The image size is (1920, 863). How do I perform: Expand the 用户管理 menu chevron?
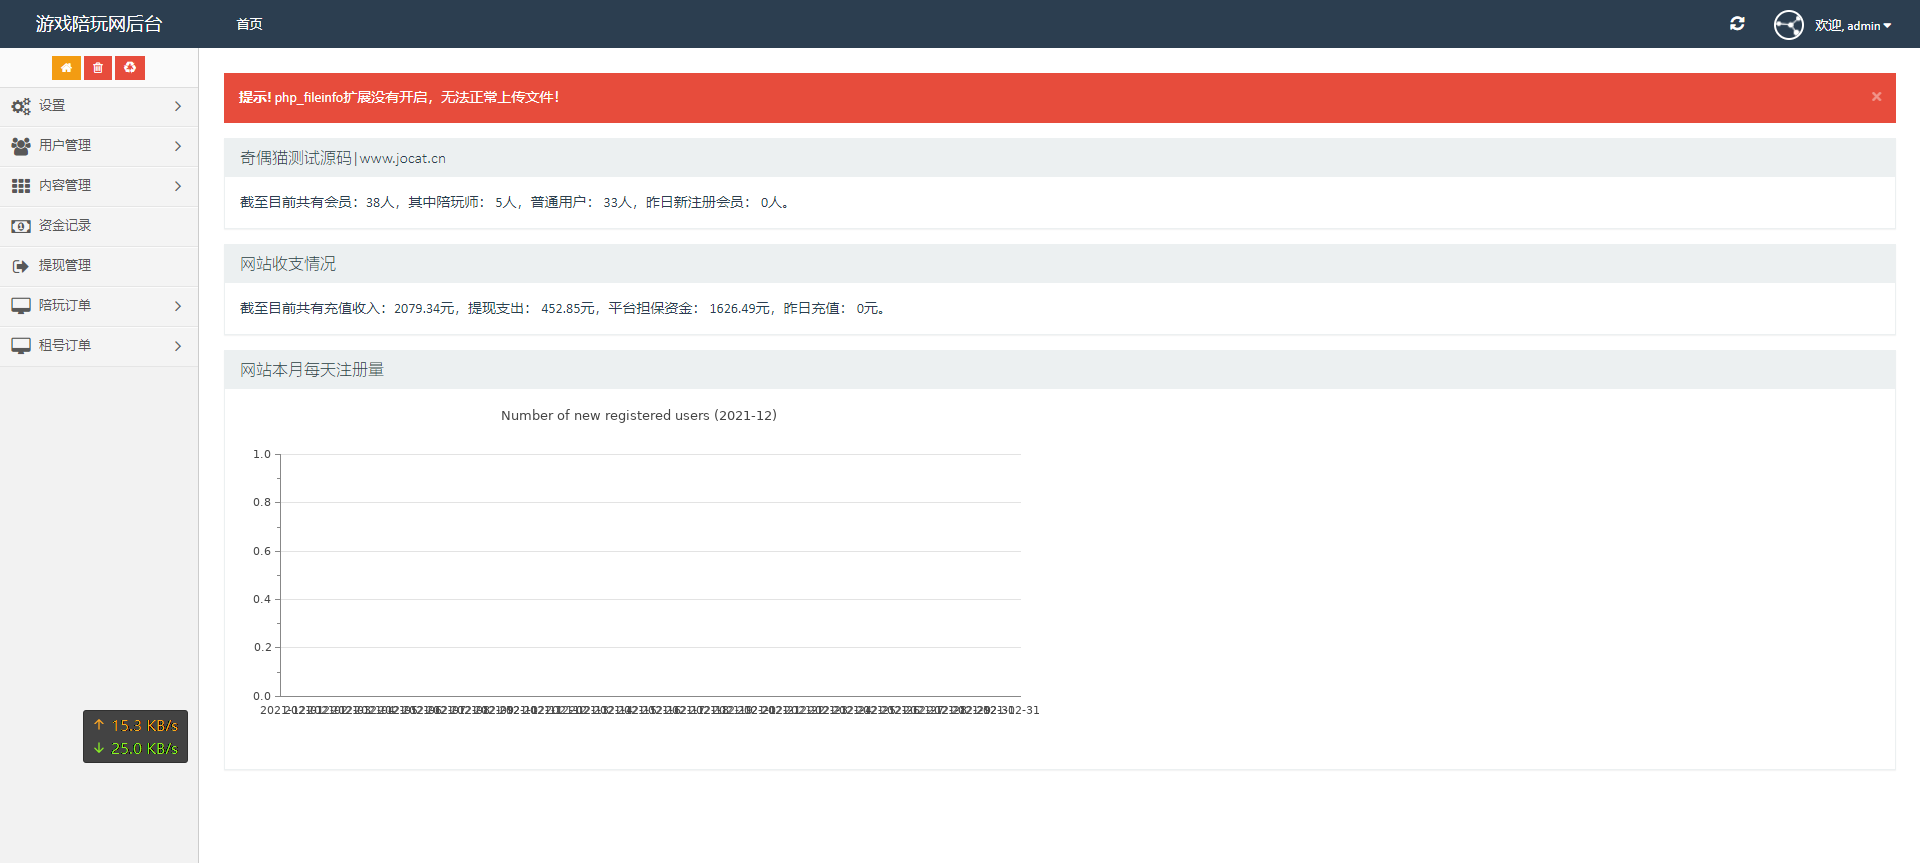tap(178, 146)
